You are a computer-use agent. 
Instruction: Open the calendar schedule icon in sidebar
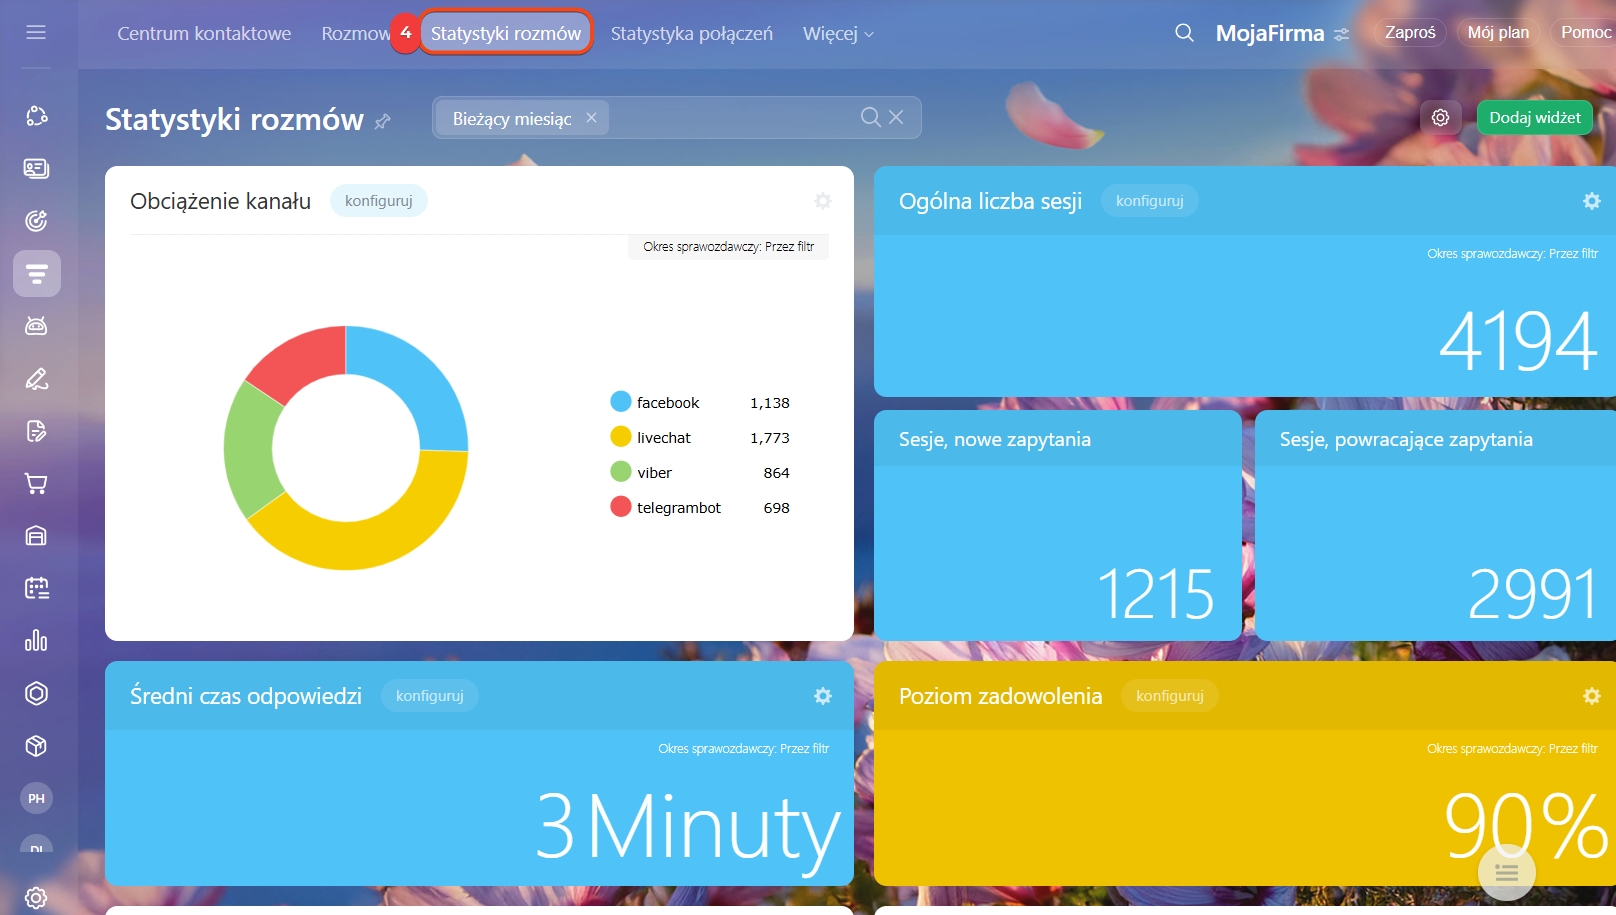pyautogui.click(x=36, y=588)
